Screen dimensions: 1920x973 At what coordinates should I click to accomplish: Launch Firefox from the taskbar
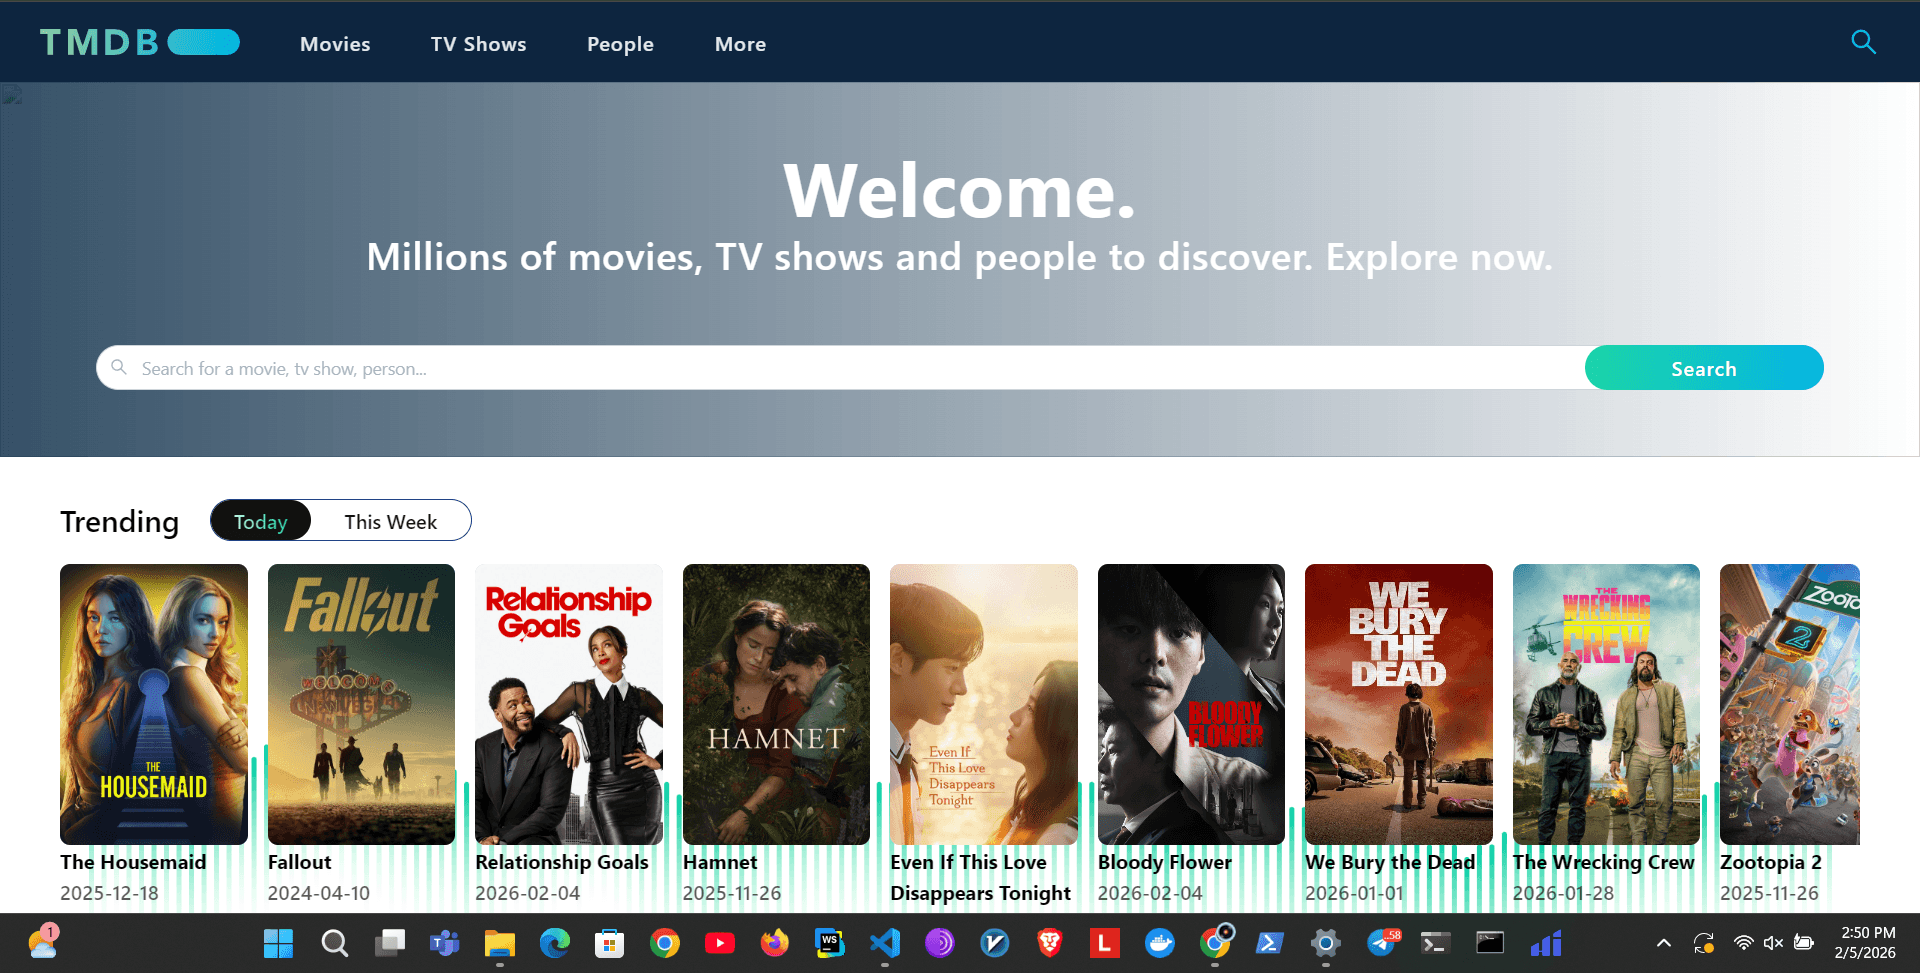tap(775, 943)
